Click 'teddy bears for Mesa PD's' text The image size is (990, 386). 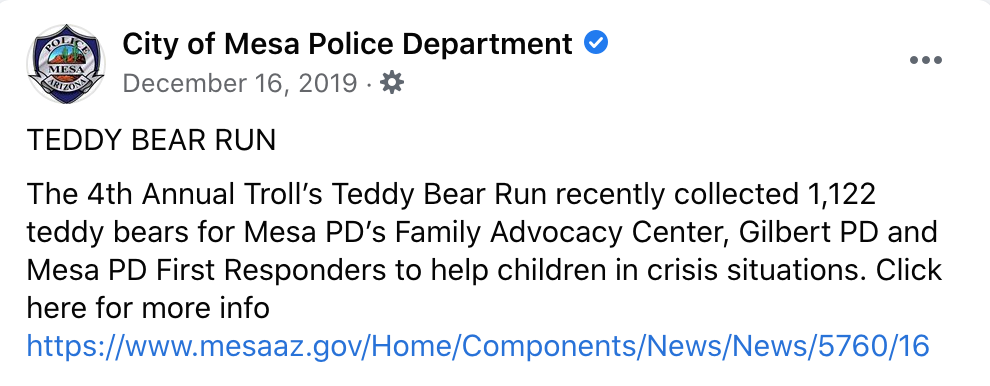(206, 234)
